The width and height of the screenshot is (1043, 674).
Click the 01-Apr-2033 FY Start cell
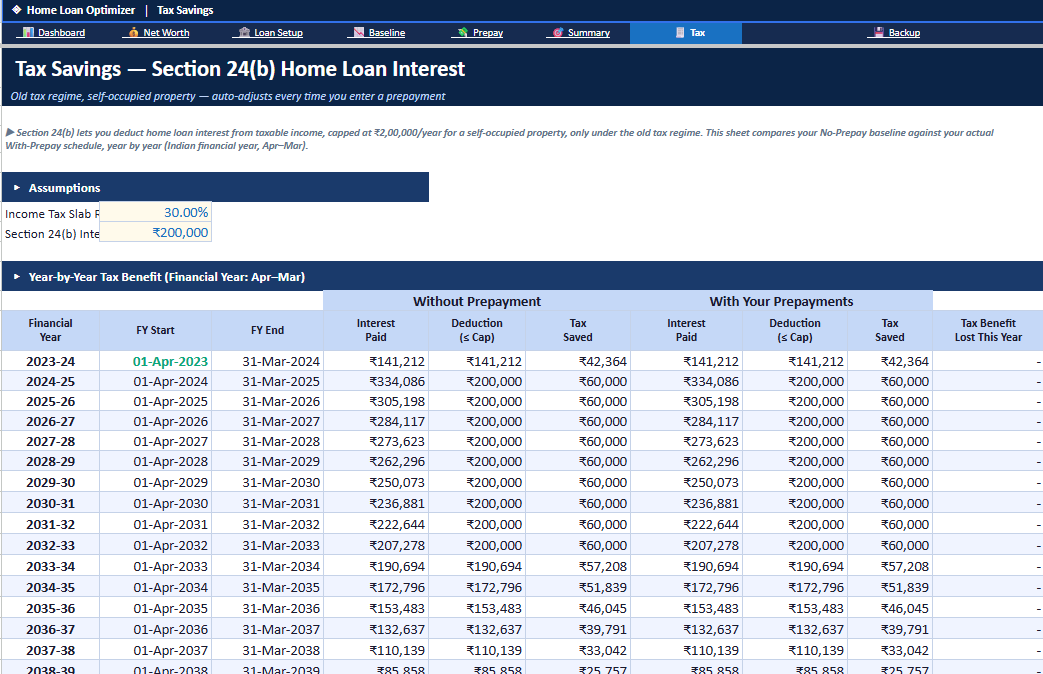pyautogui.click(x=156, y=566)
